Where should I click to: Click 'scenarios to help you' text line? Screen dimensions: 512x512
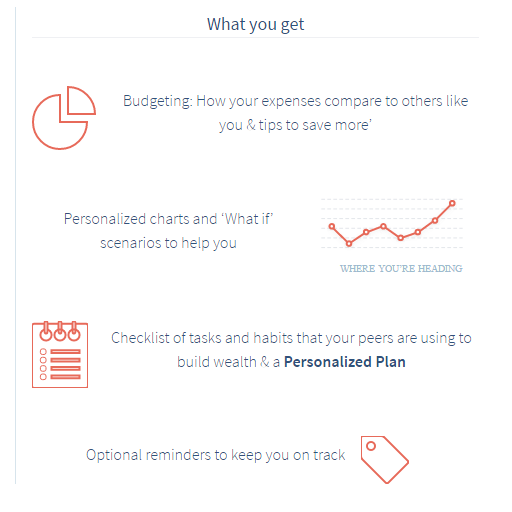coord(168,243)
